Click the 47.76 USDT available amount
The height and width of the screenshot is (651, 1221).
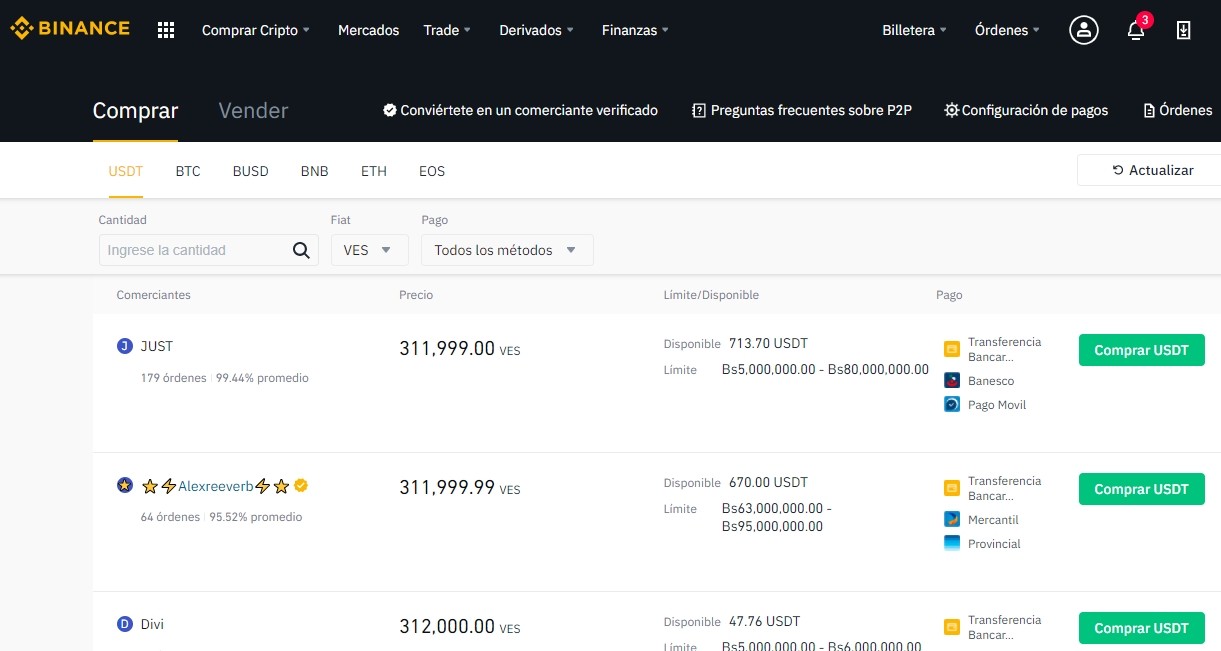(764, 621)
